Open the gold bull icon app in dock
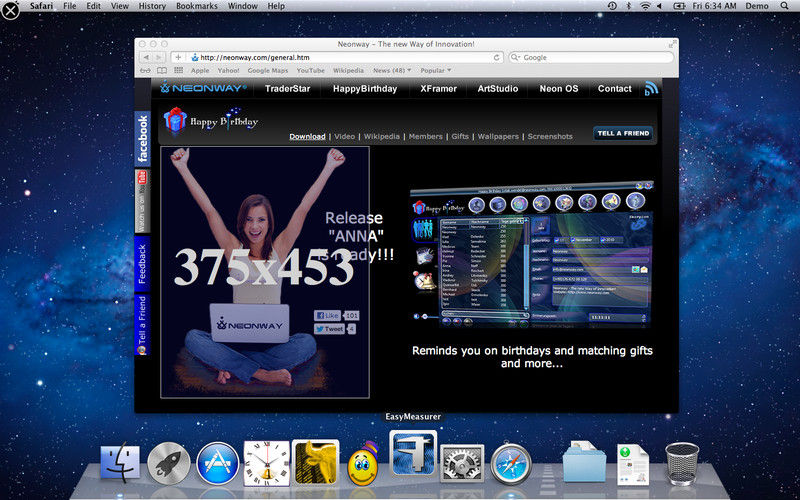The height and width of the screenshot is (500, 800). tap(315, 463)
